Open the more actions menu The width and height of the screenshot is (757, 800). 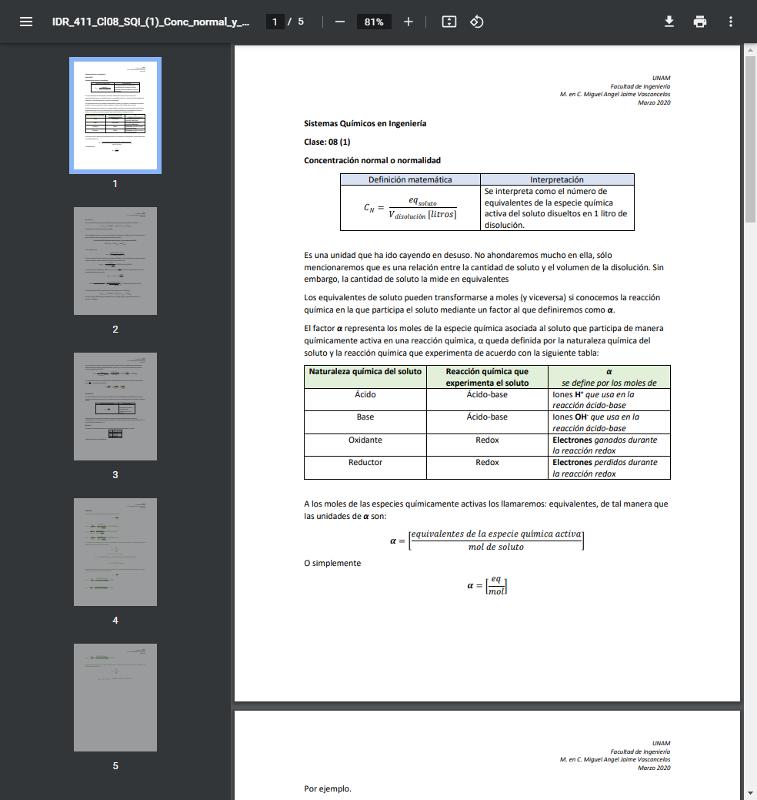(730, 21)
